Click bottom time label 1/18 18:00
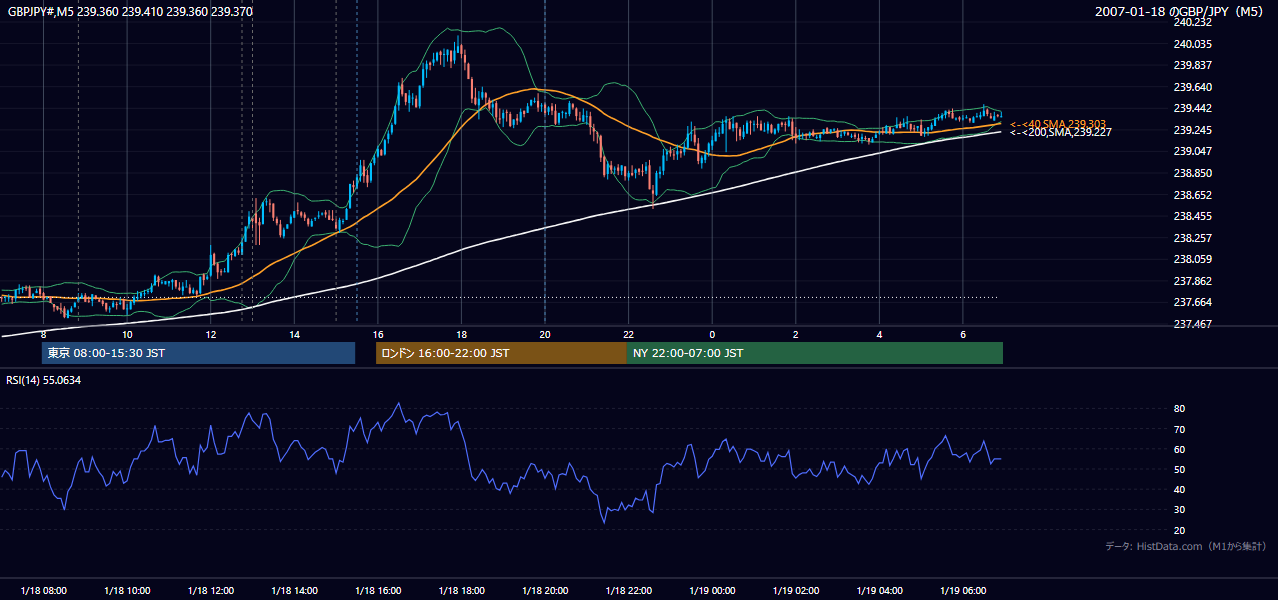Image resolution: width=1278 pixels, height=600 pixels. coord(461,591)
